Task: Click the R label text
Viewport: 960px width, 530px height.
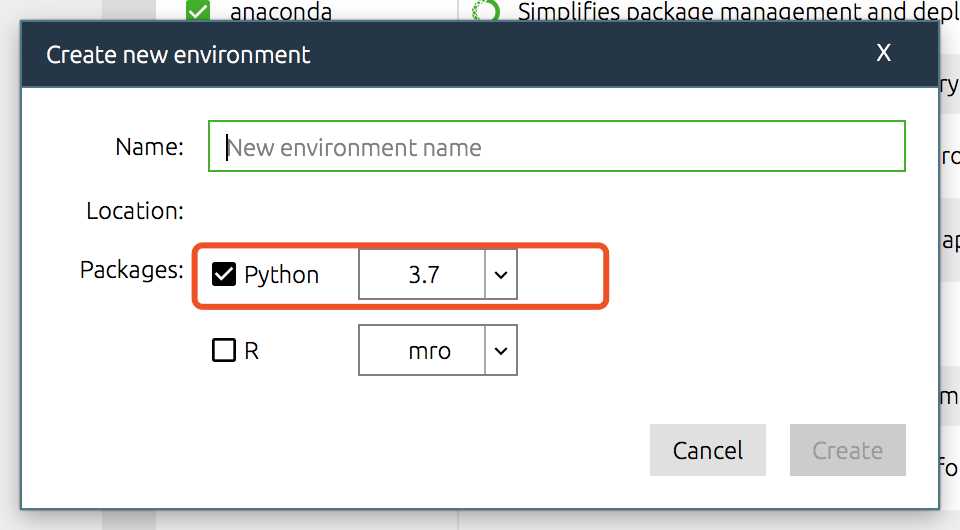Action: [x=252, y=352]
